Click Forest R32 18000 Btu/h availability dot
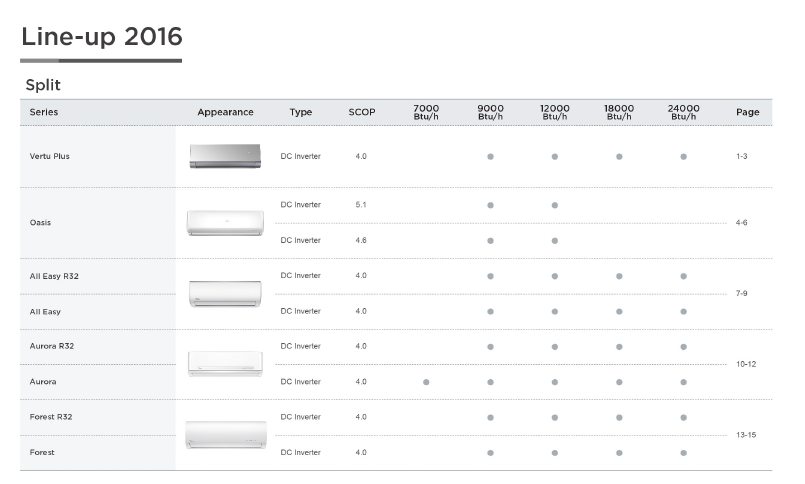 [619, 418]
